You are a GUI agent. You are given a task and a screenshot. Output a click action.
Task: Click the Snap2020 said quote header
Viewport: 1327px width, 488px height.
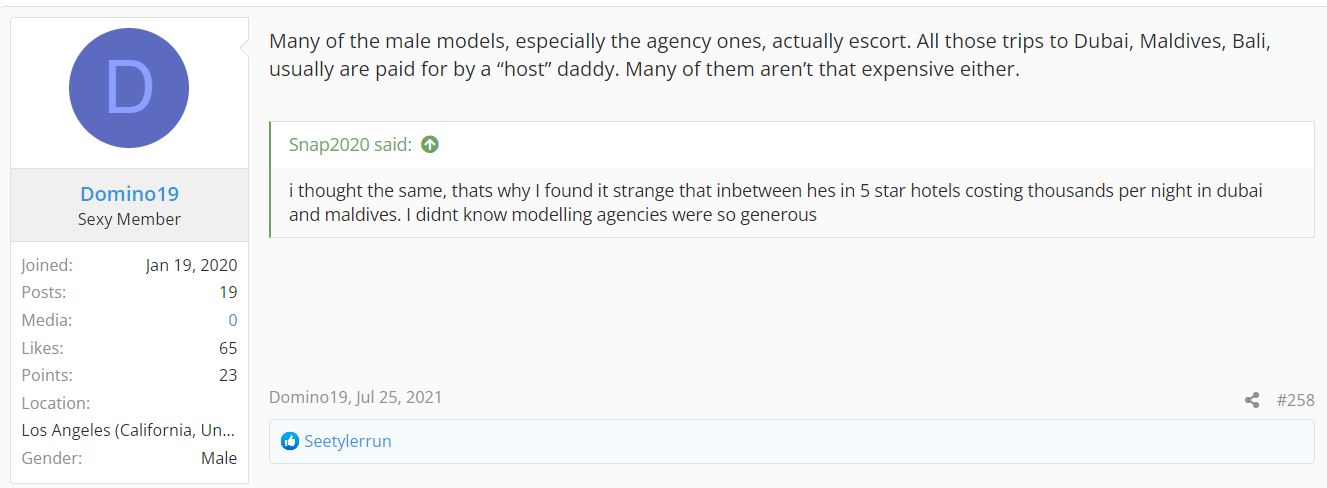coord(350,144)
